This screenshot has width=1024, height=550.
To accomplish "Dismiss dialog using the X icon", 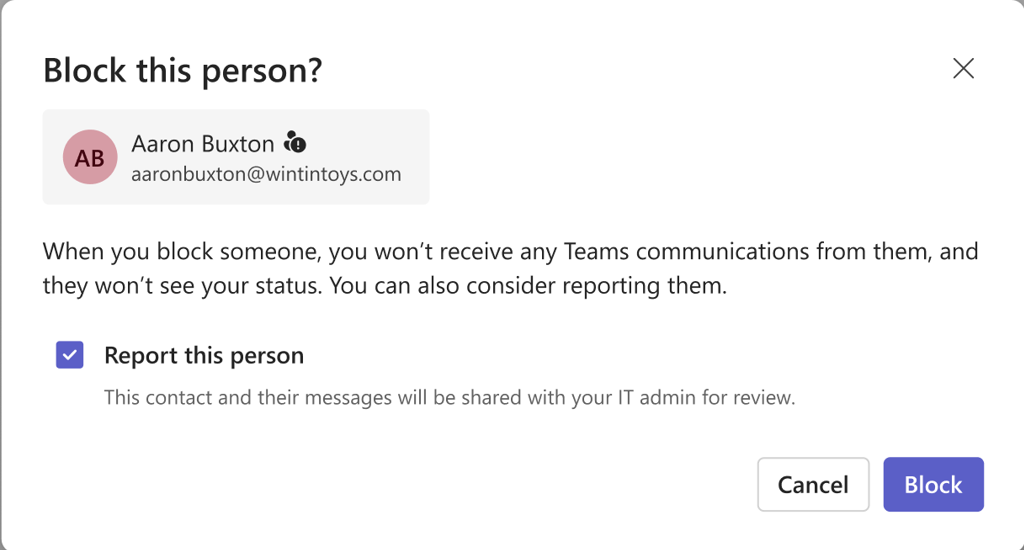I will coord(963,69).
